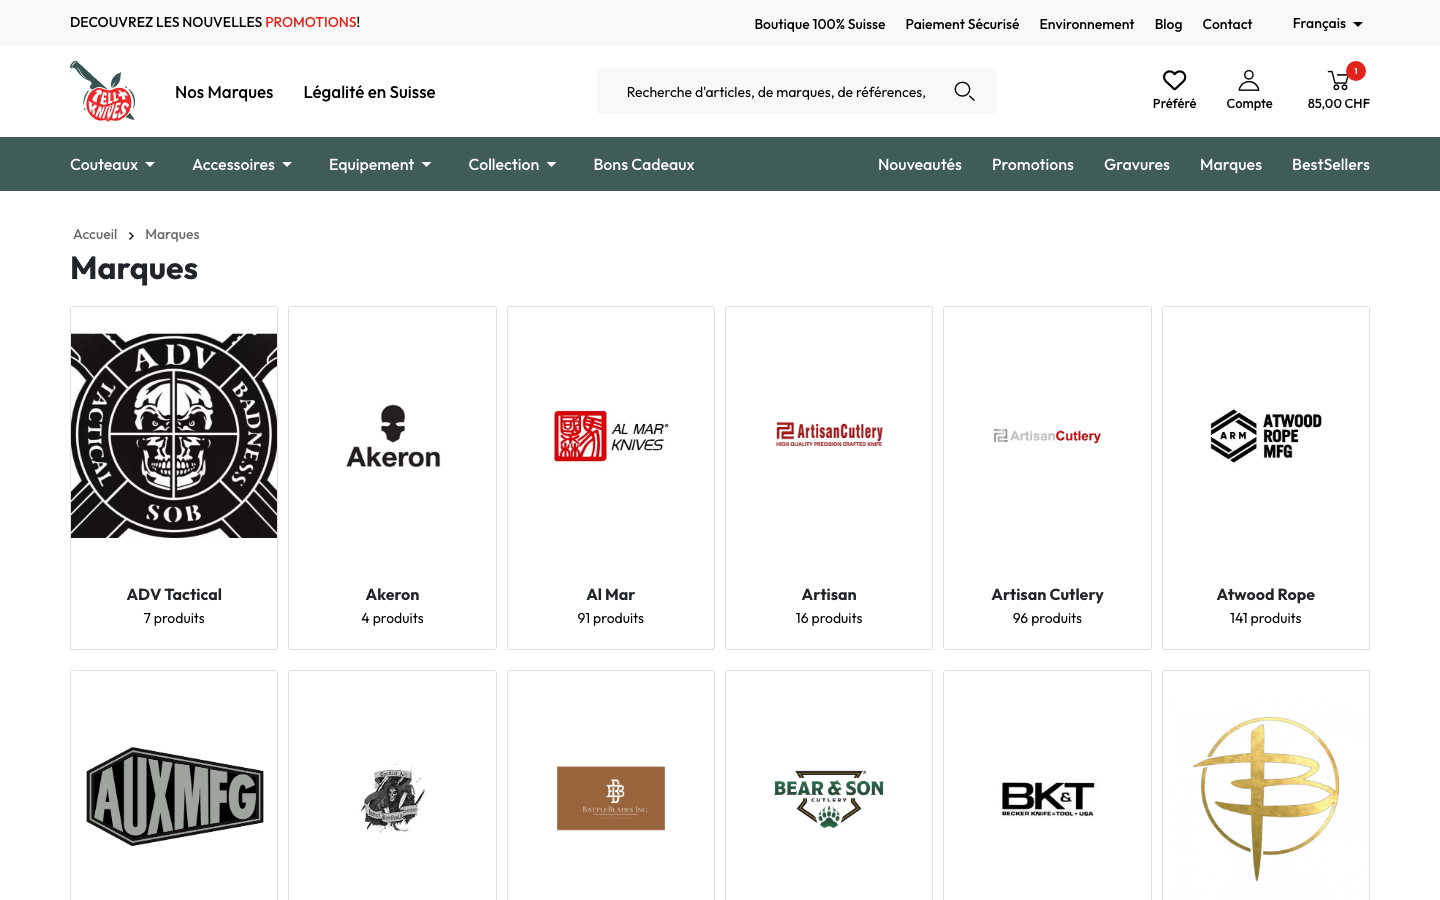This screenshot has height=900, width=1440.
Task: Click the Atwood Rope brand name
Action: pos(1266,594)
